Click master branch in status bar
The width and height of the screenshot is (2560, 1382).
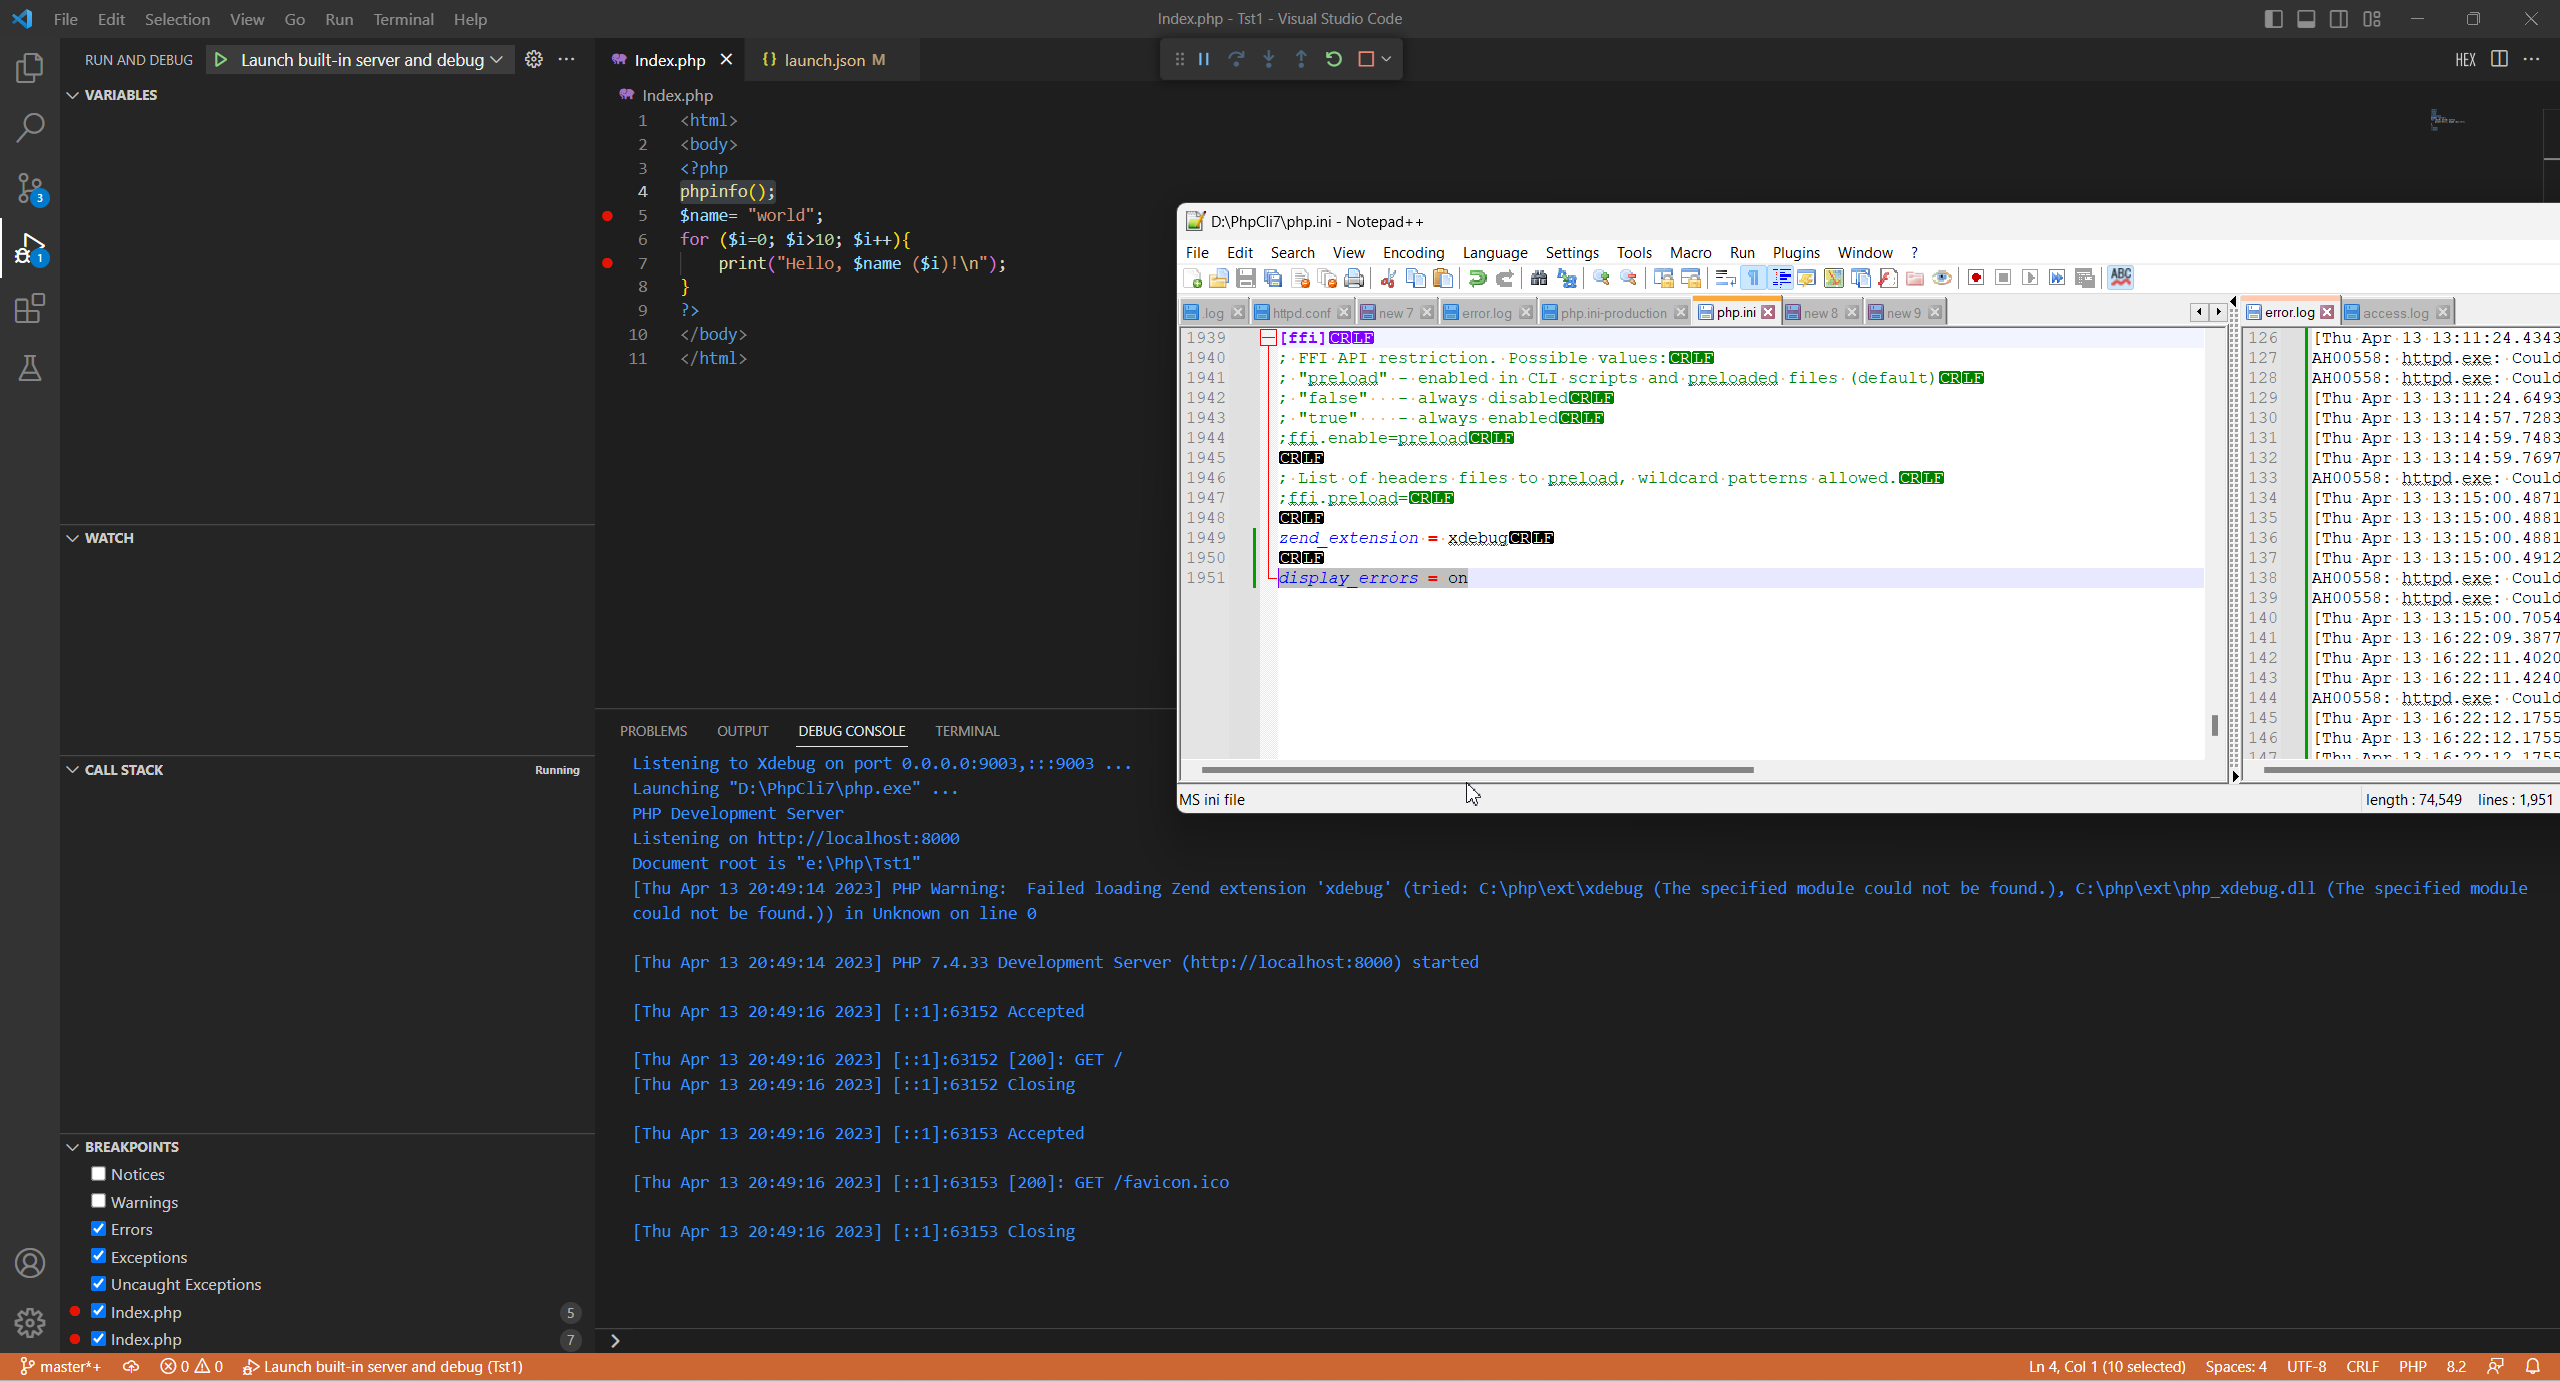pyautogui.click(x=62, y=1367)
